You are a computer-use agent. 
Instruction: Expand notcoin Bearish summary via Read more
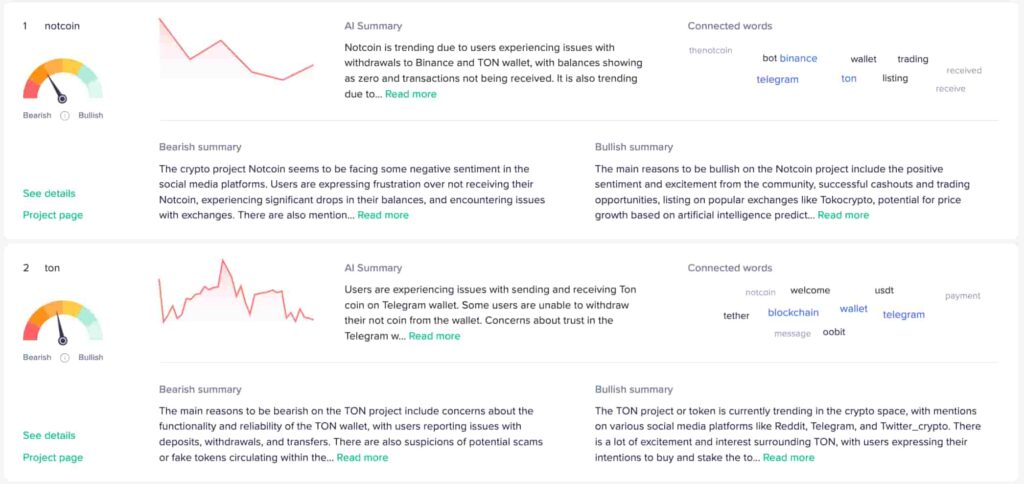[x=383, y=215]
